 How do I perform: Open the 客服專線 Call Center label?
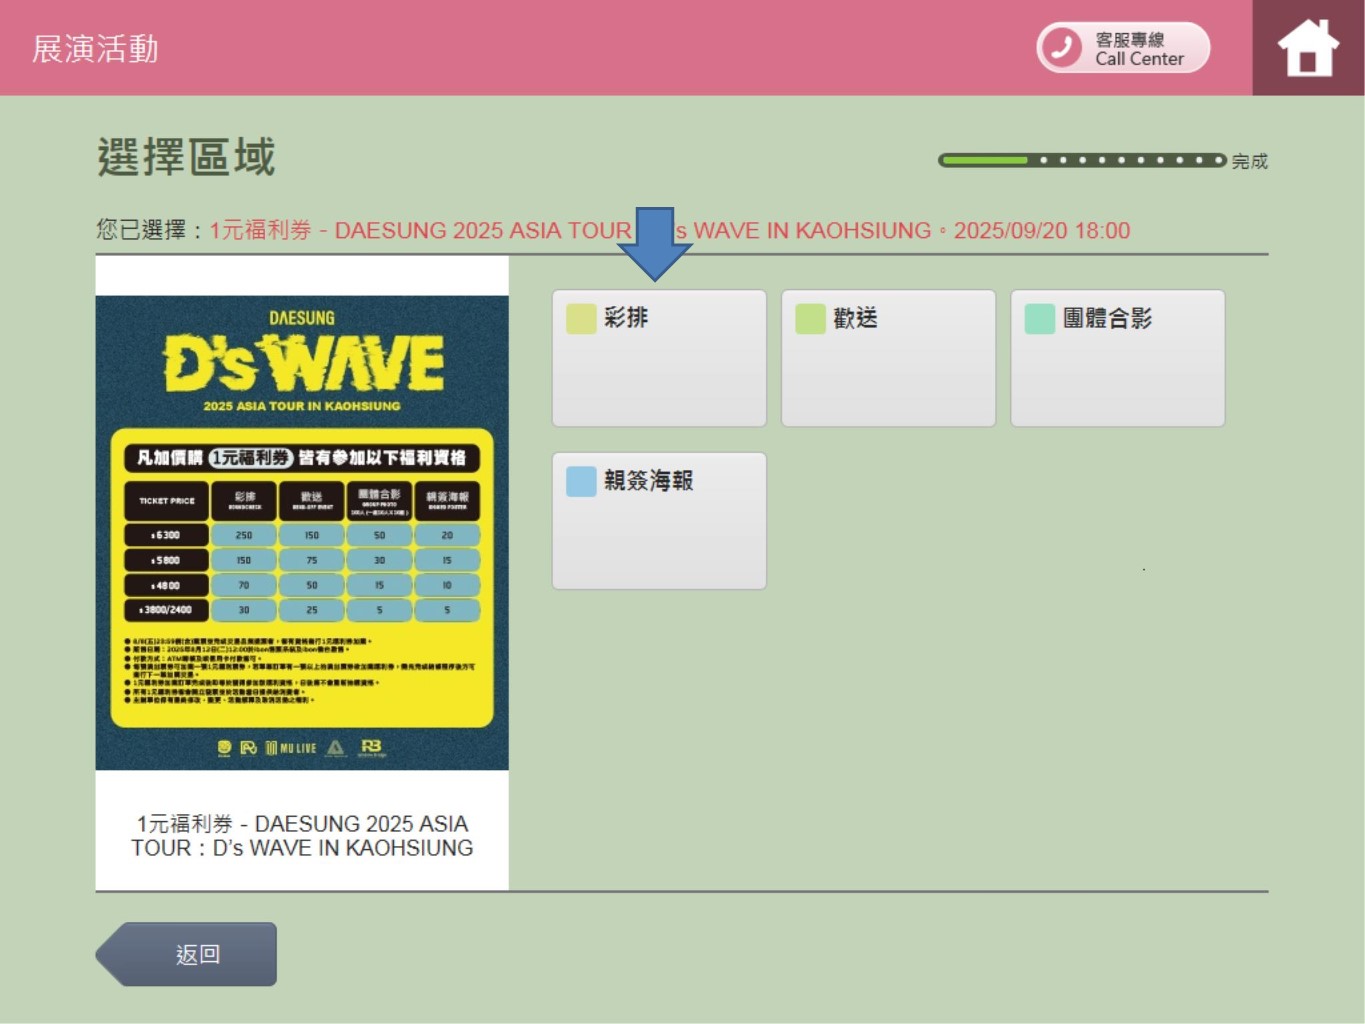click(x=1139, y=49)
